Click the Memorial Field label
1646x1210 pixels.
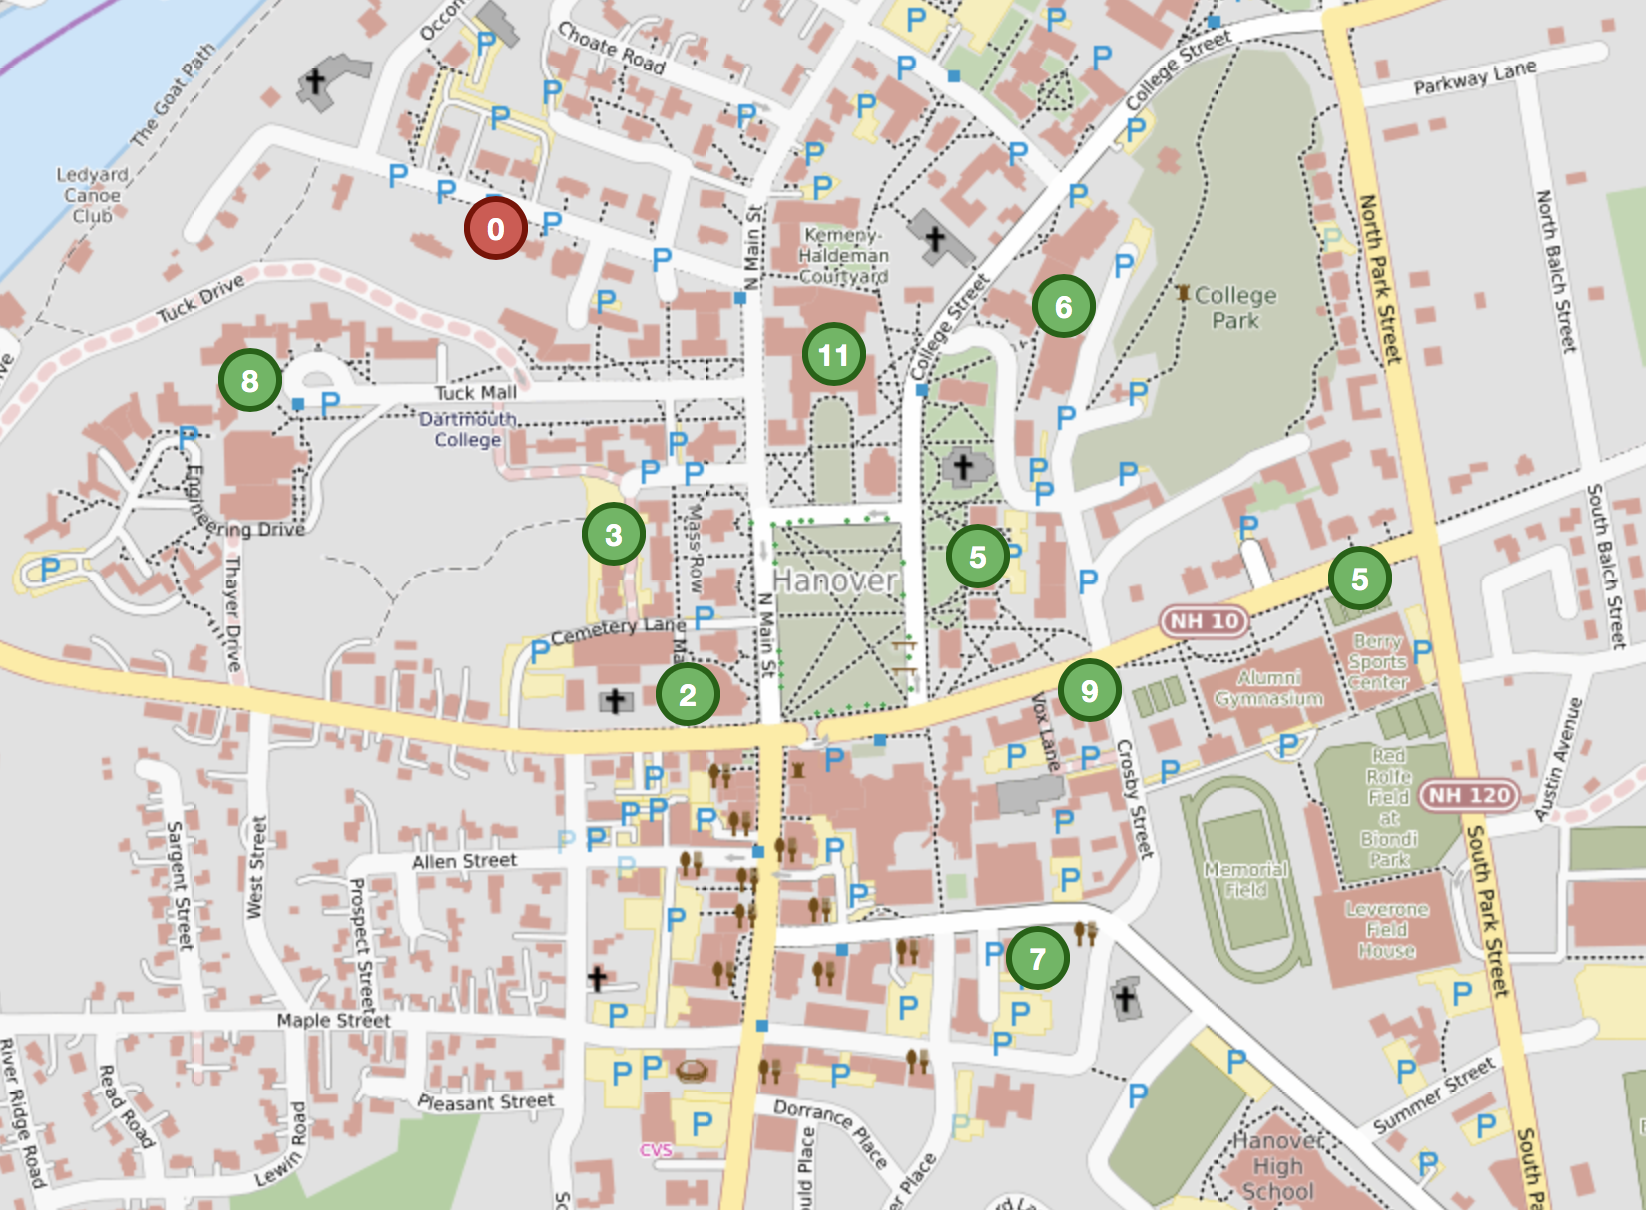[1247, 879]
